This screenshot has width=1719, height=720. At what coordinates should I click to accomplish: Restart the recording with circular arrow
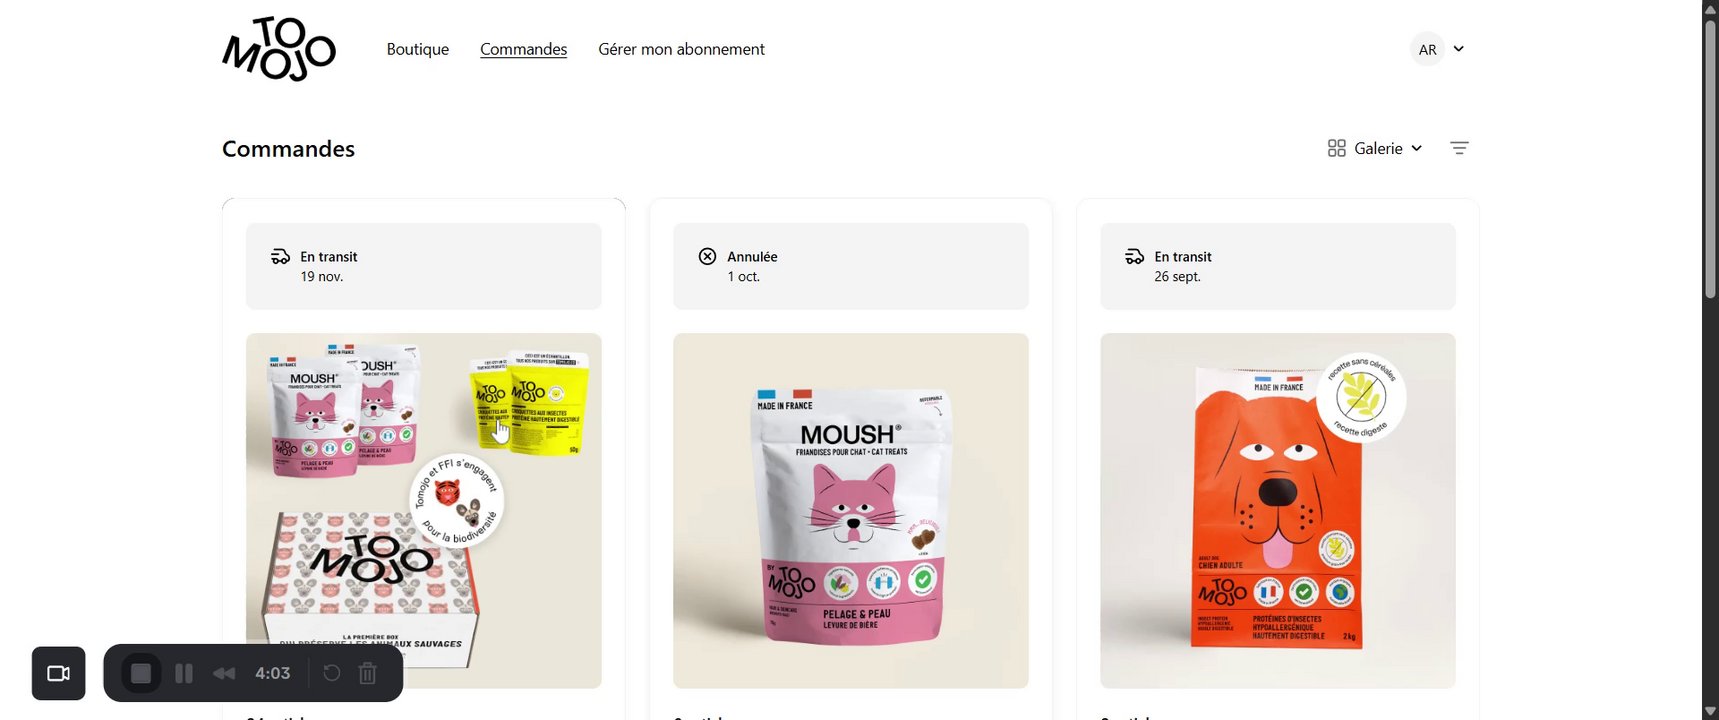click(x=332, y=673)
